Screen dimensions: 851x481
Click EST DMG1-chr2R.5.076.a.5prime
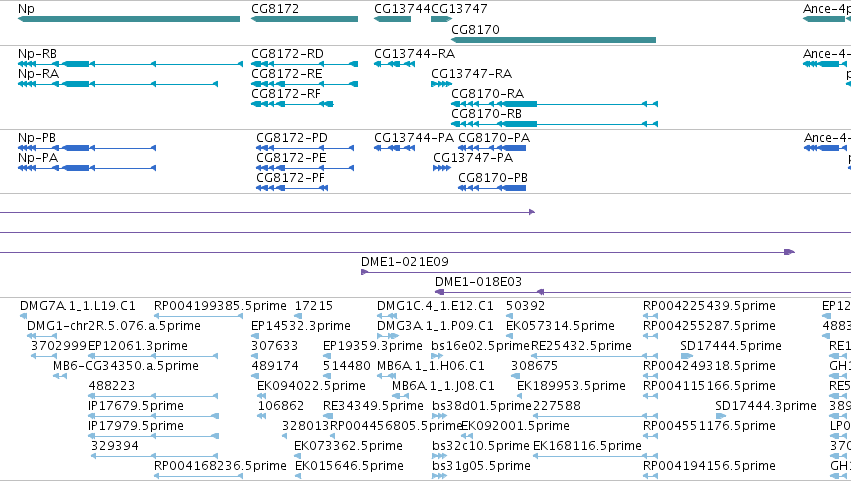[x=114, y=326]
